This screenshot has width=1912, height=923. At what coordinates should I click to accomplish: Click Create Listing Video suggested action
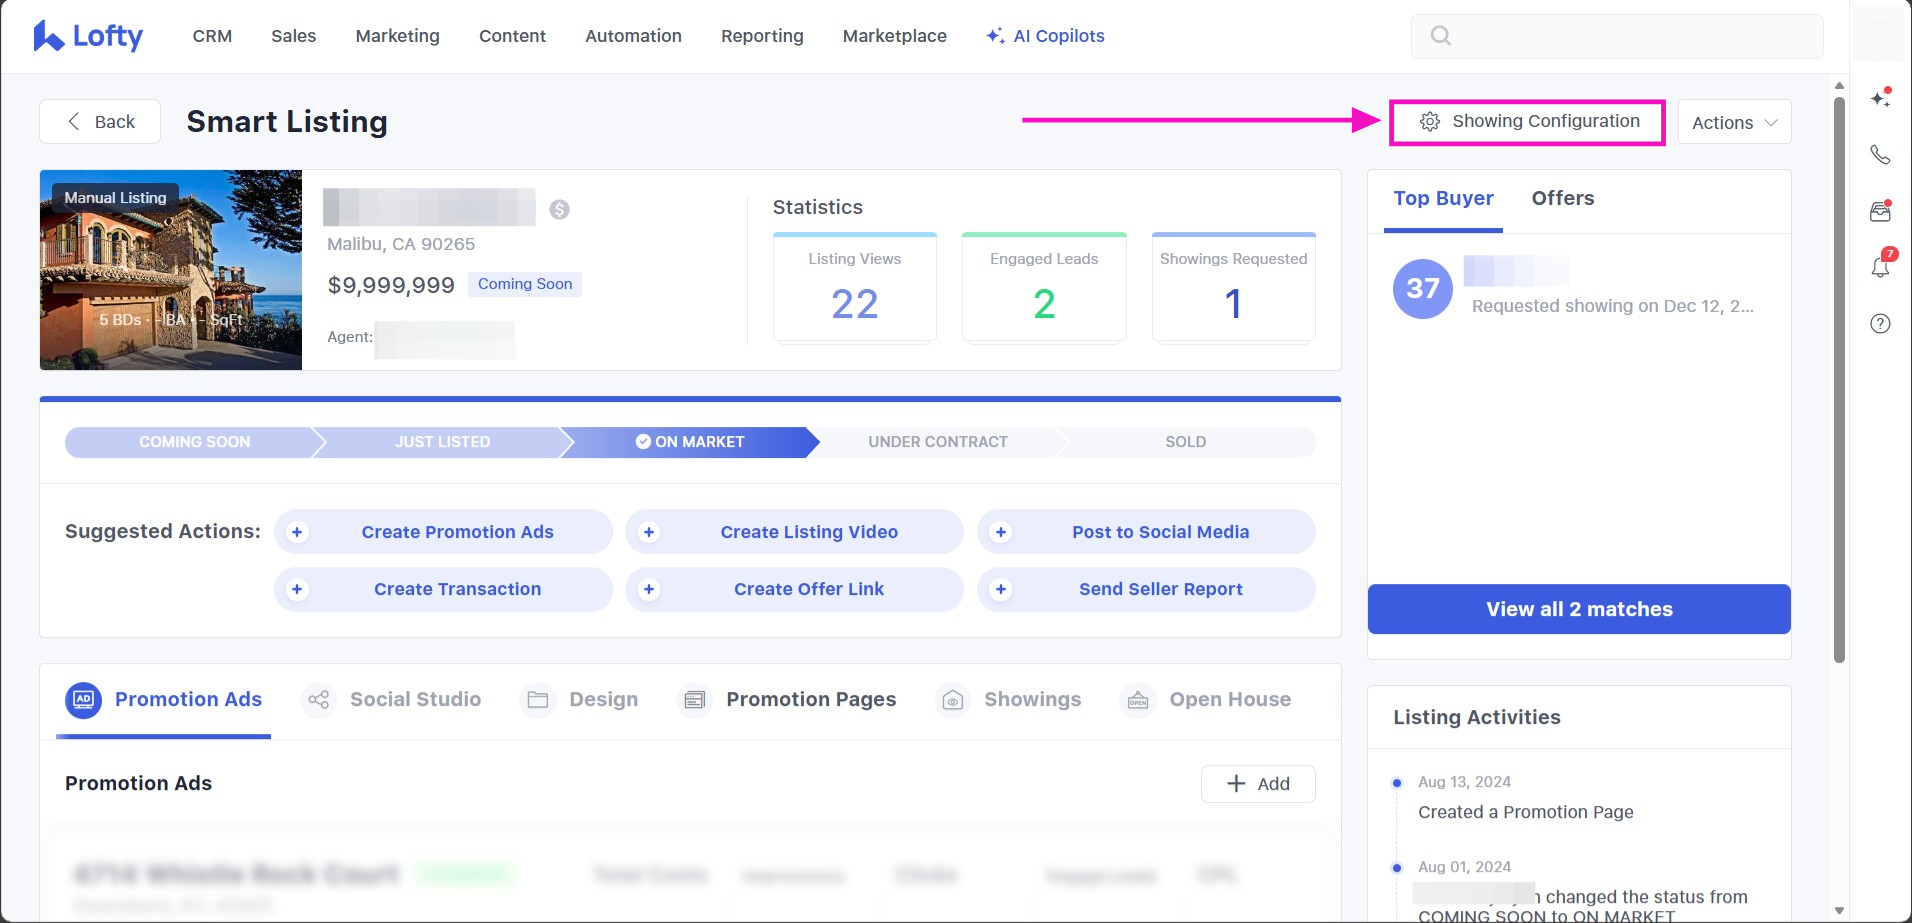[x=808, y=532]
